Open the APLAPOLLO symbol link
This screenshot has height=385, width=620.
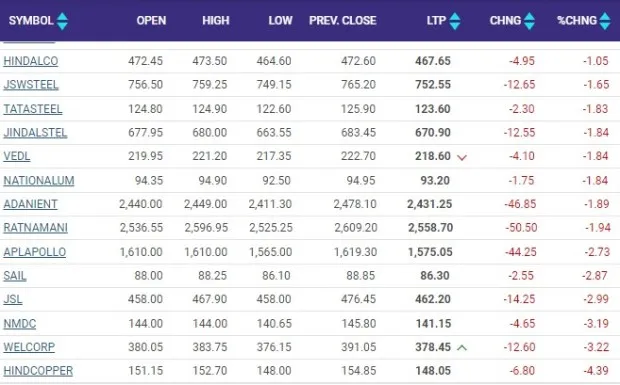[x=35, y=252]
